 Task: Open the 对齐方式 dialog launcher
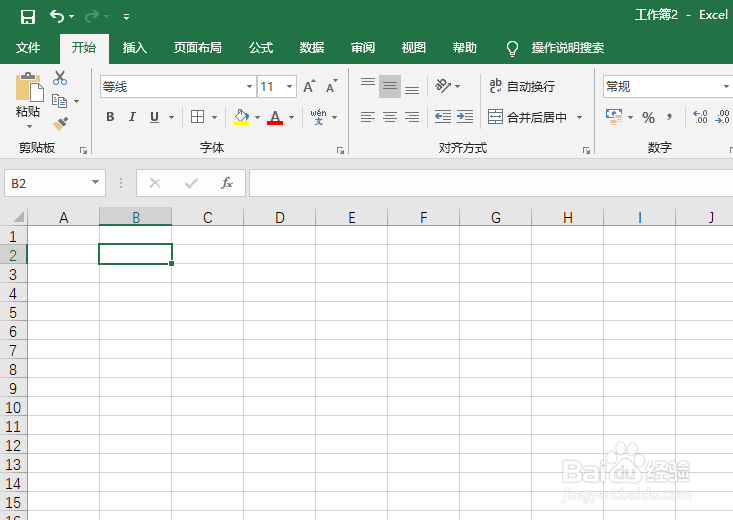click(586, 150)
